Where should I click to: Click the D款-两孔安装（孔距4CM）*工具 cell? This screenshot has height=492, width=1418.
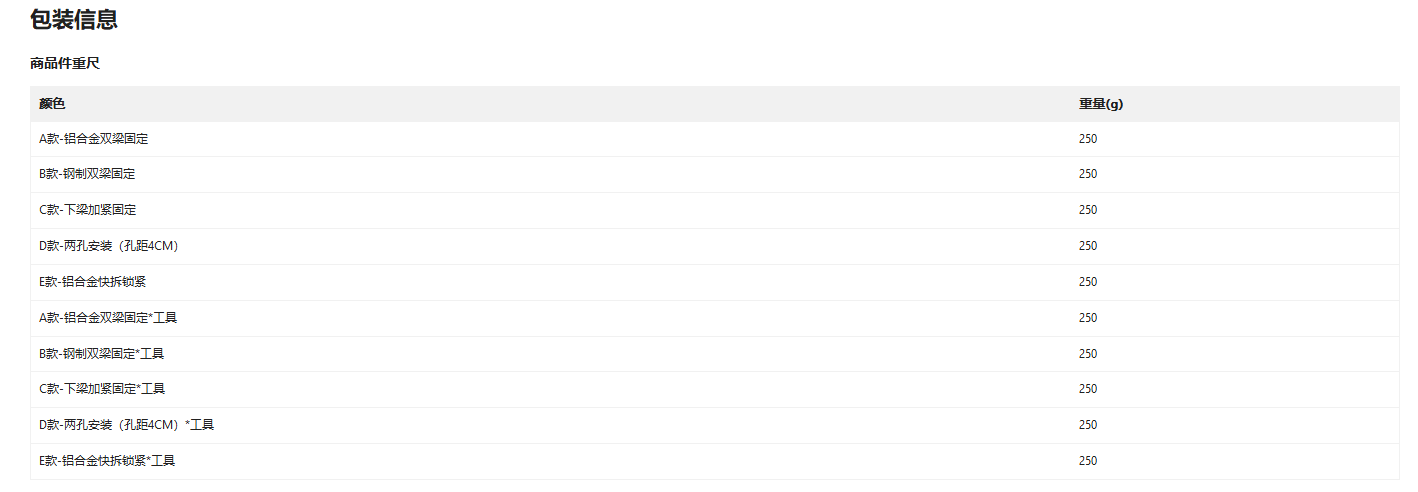pyautogui.click(x=127, y=425)
